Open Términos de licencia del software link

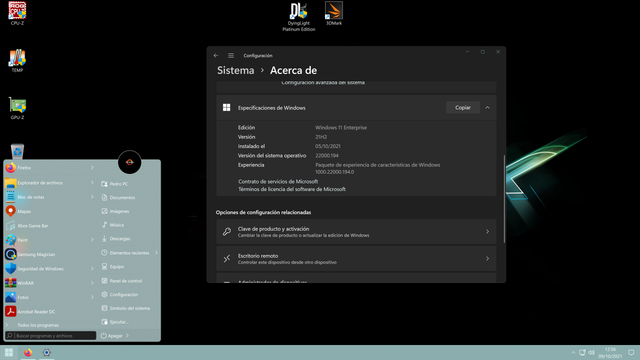[x=292, y=189]
